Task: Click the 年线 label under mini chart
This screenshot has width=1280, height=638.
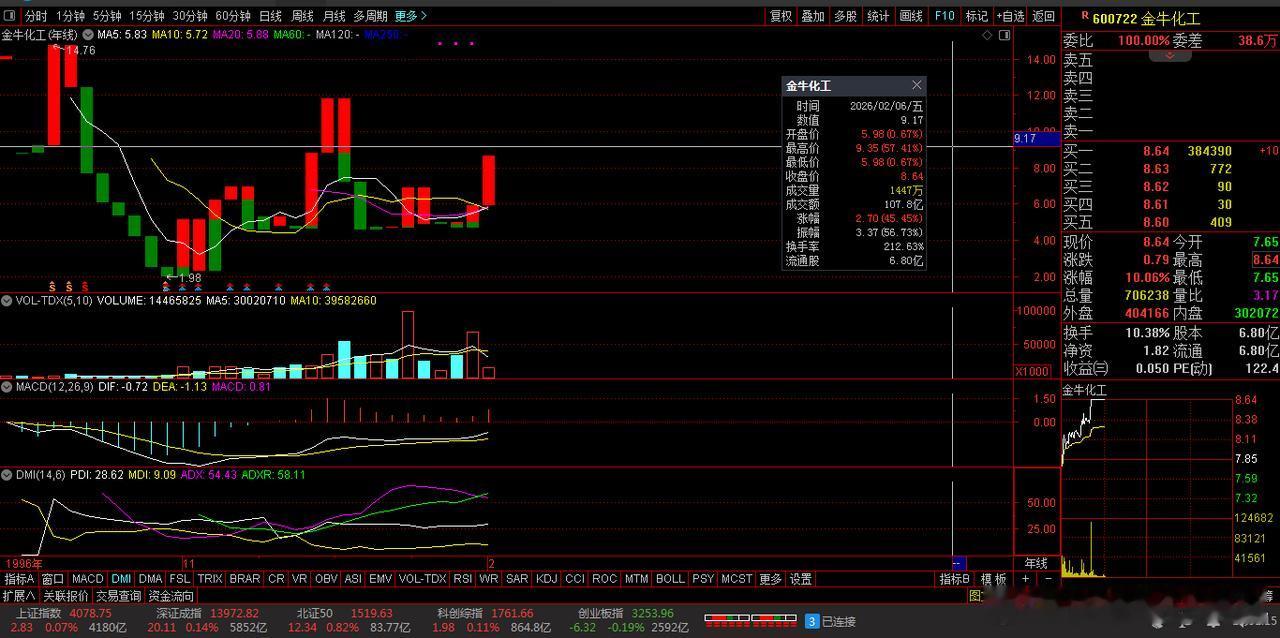Action: pos(1036,563)
